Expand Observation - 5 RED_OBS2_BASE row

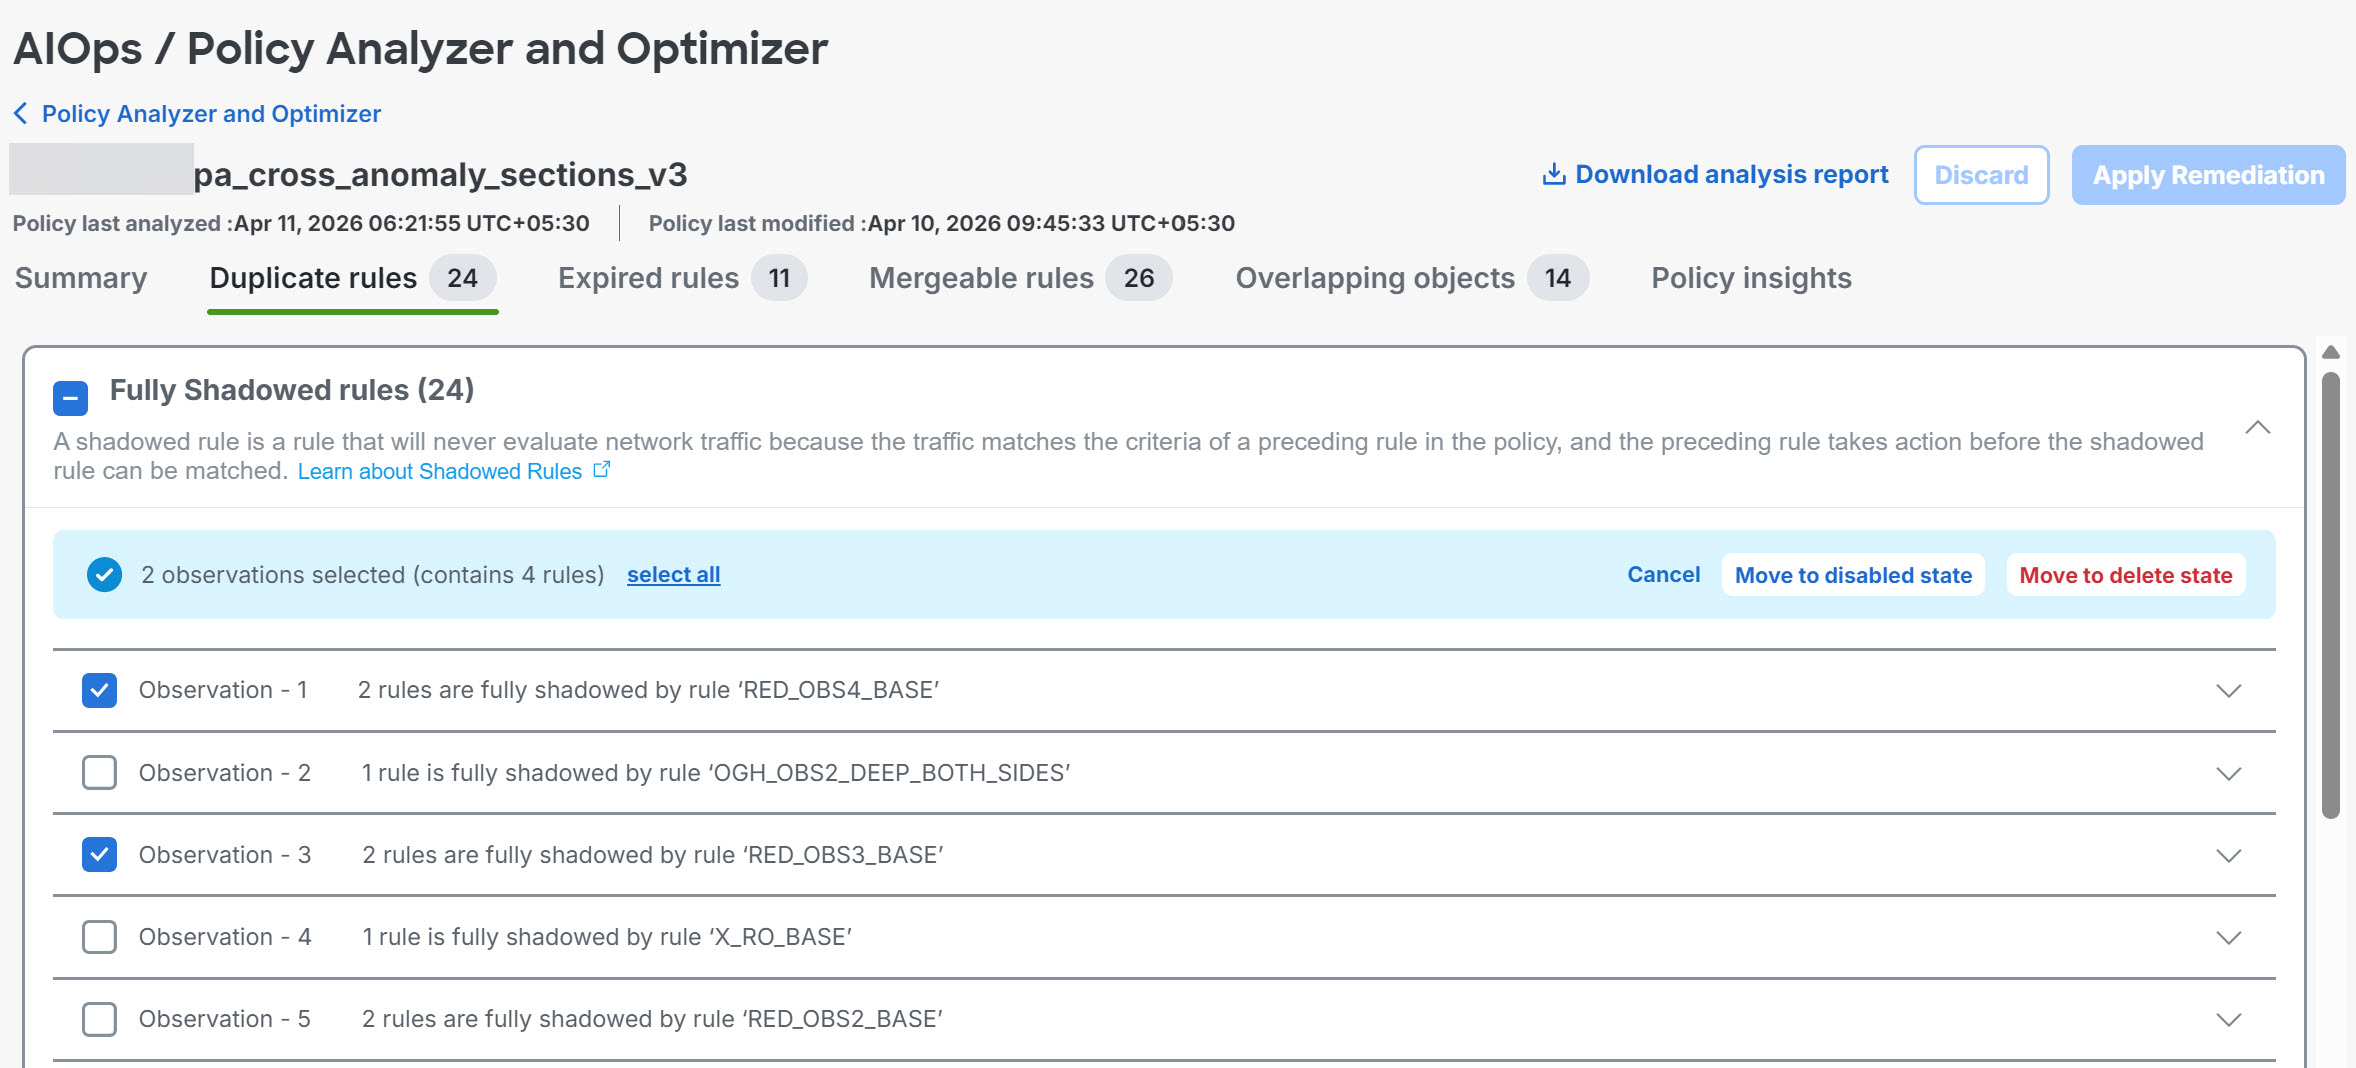[x=2228, y=1020]
